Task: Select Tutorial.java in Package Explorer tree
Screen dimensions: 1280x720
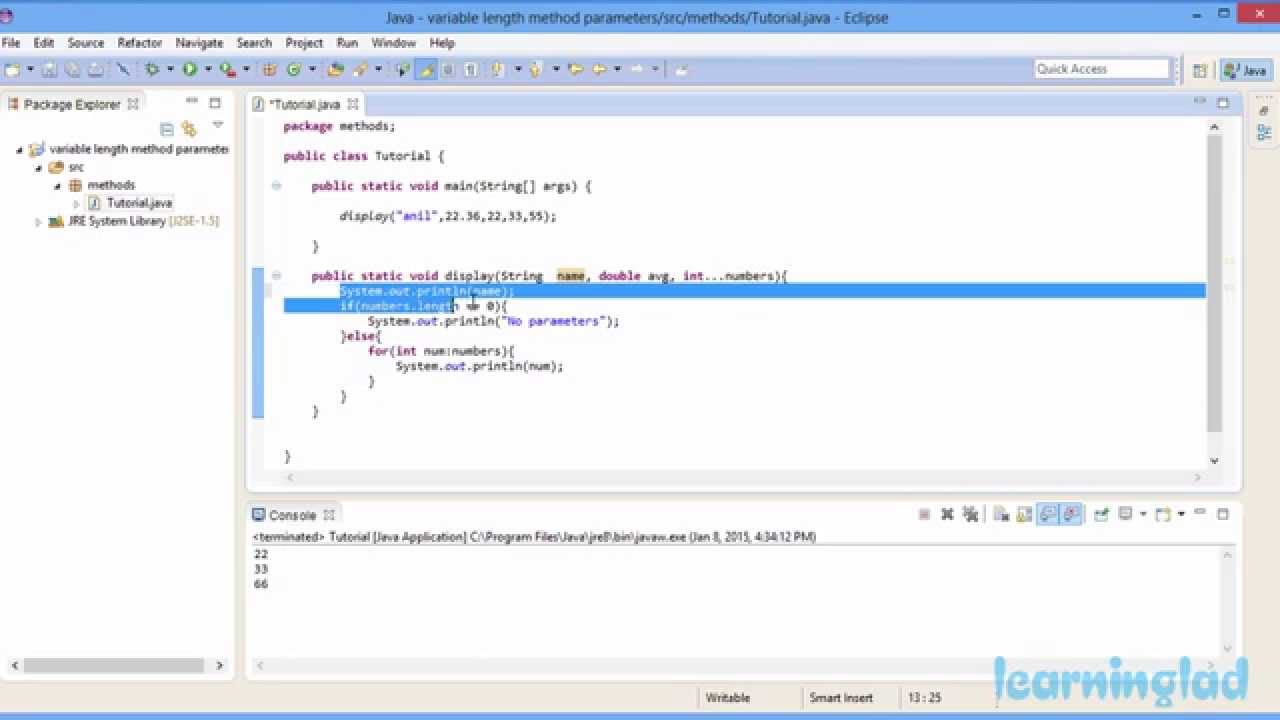Action: 139,203
